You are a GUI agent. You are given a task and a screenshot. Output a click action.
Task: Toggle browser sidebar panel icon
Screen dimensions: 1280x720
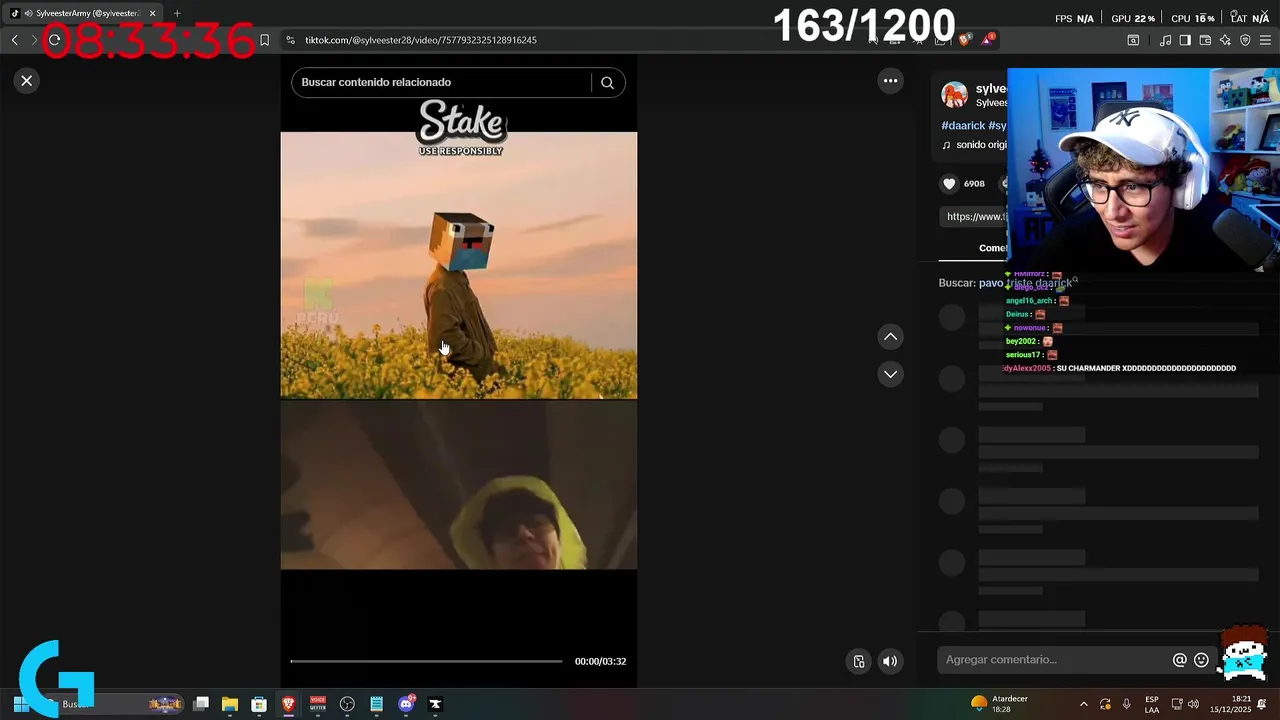coord(1185,40)
